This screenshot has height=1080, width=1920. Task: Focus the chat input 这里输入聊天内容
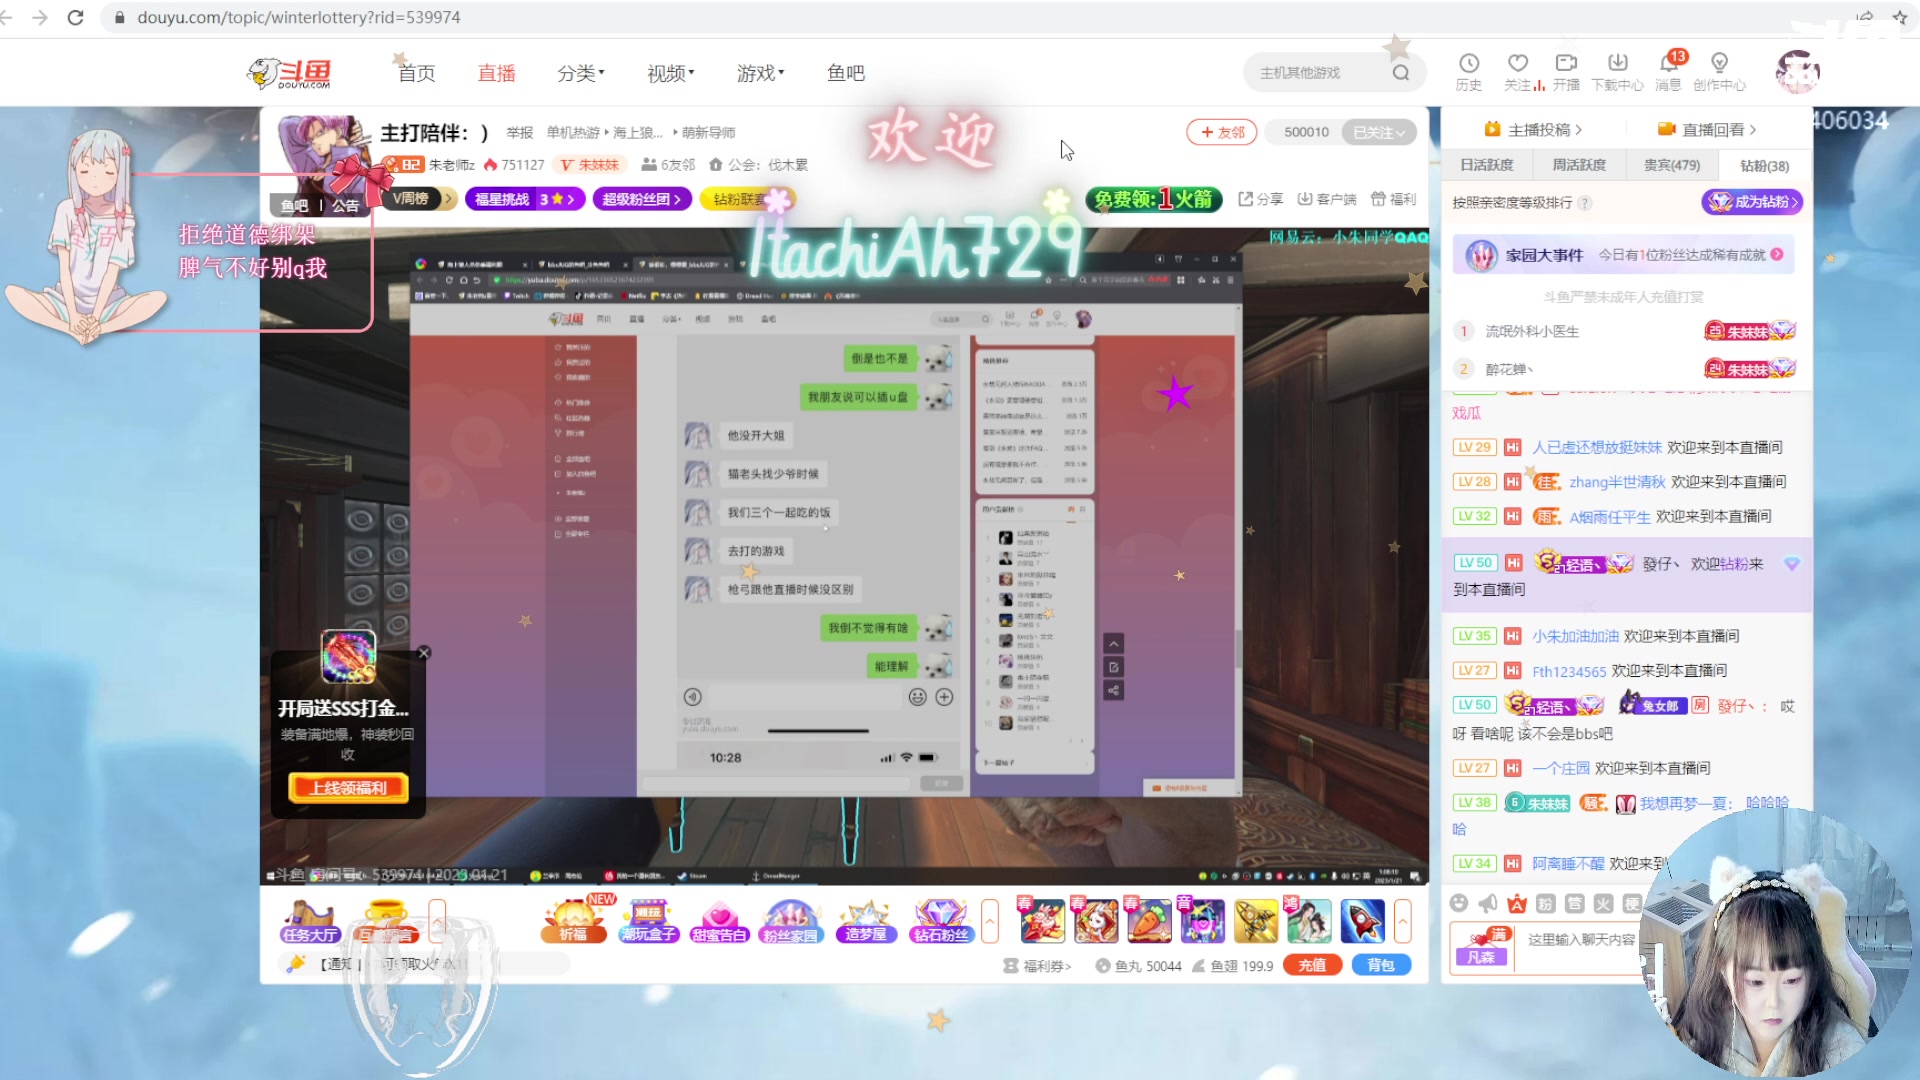pyautogui.click(x=1582, y=940)
